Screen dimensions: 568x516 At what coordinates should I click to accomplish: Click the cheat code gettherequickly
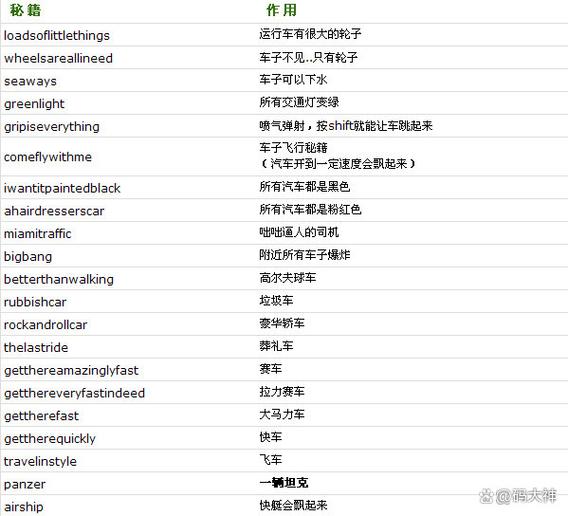[x=50, y=439]
